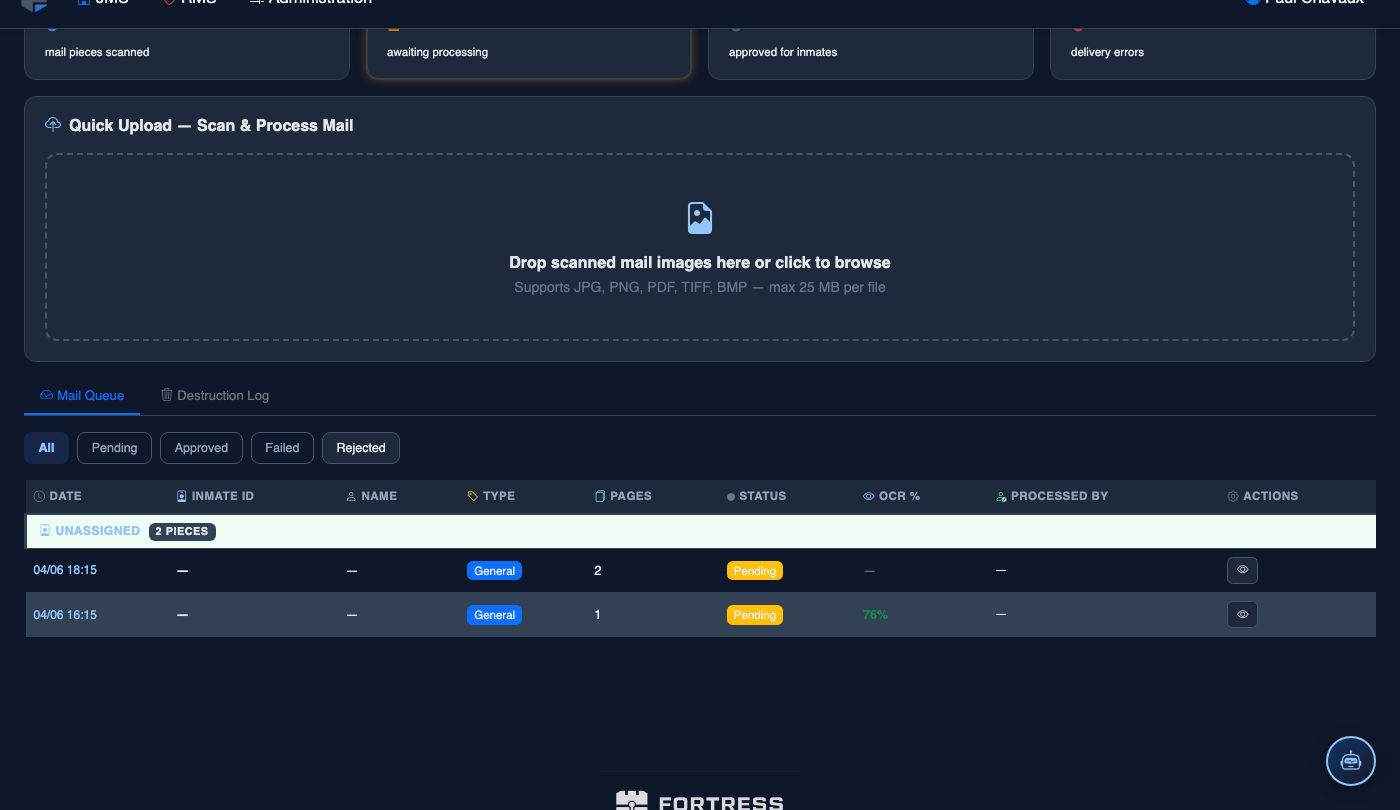1400x810 pixels.
Task: View the 04/06 16:15 mail piece via eye button
Action: (x=1242, y=614)
